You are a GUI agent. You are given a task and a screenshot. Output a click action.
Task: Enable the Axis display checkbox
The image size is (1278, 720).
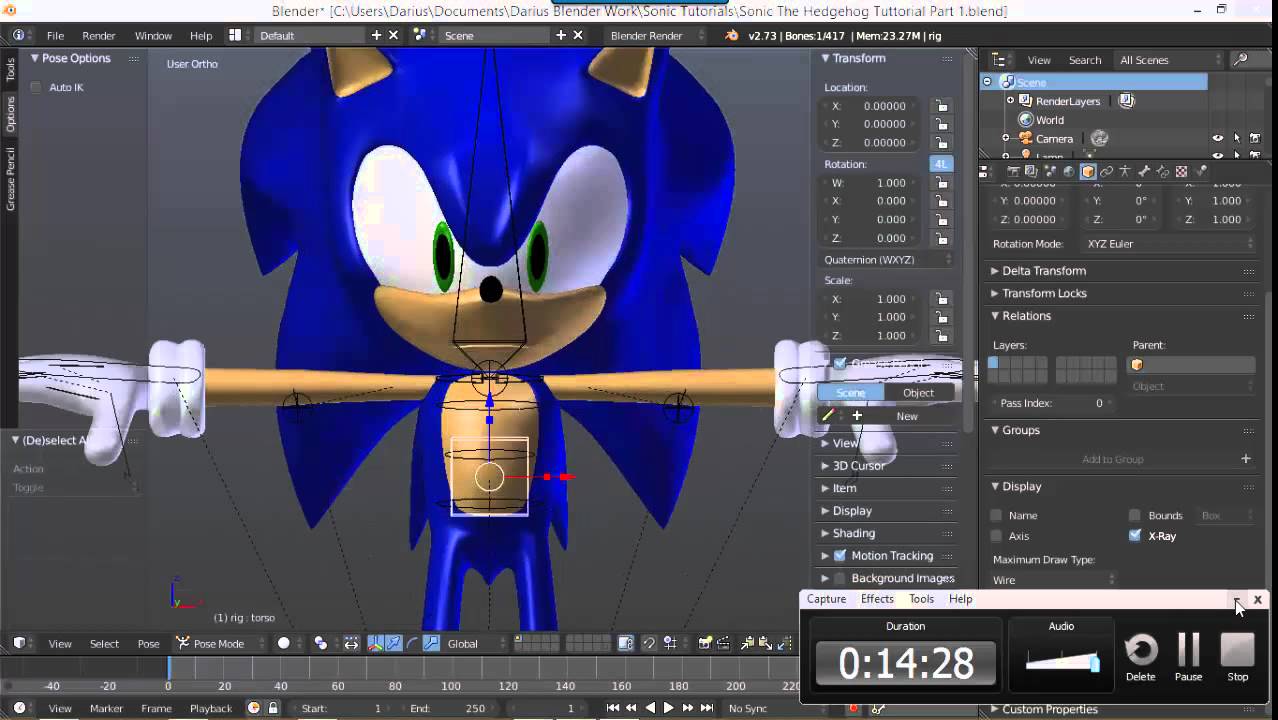[x=996, y=536]
